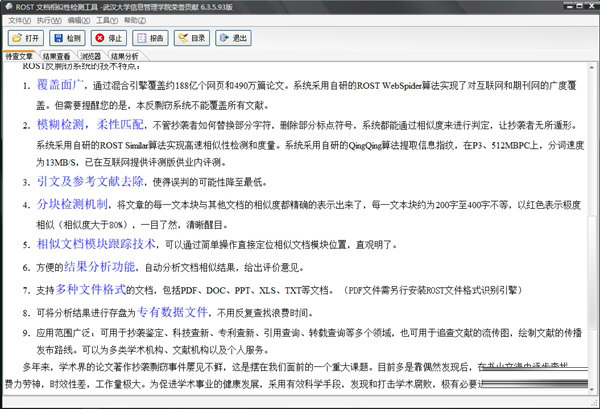Open the 报告 (Report) toolbar button

pos(150,37)
